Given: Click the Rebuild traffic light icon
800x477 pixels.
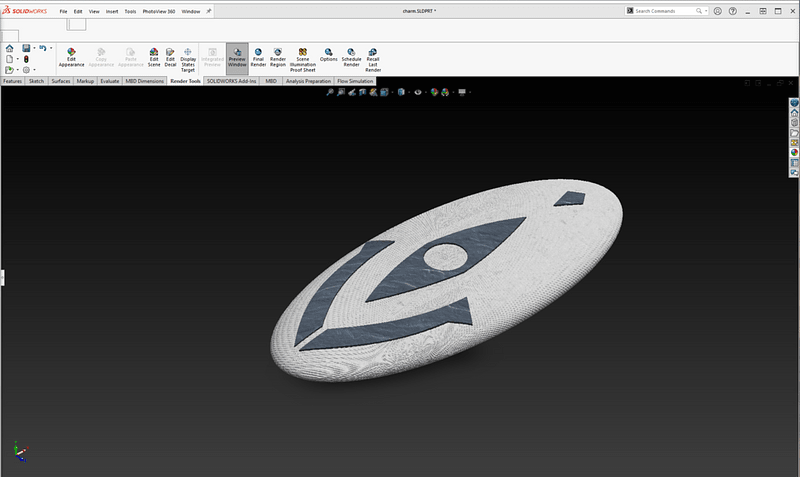Looking at the screenshot, I should 26,59.
